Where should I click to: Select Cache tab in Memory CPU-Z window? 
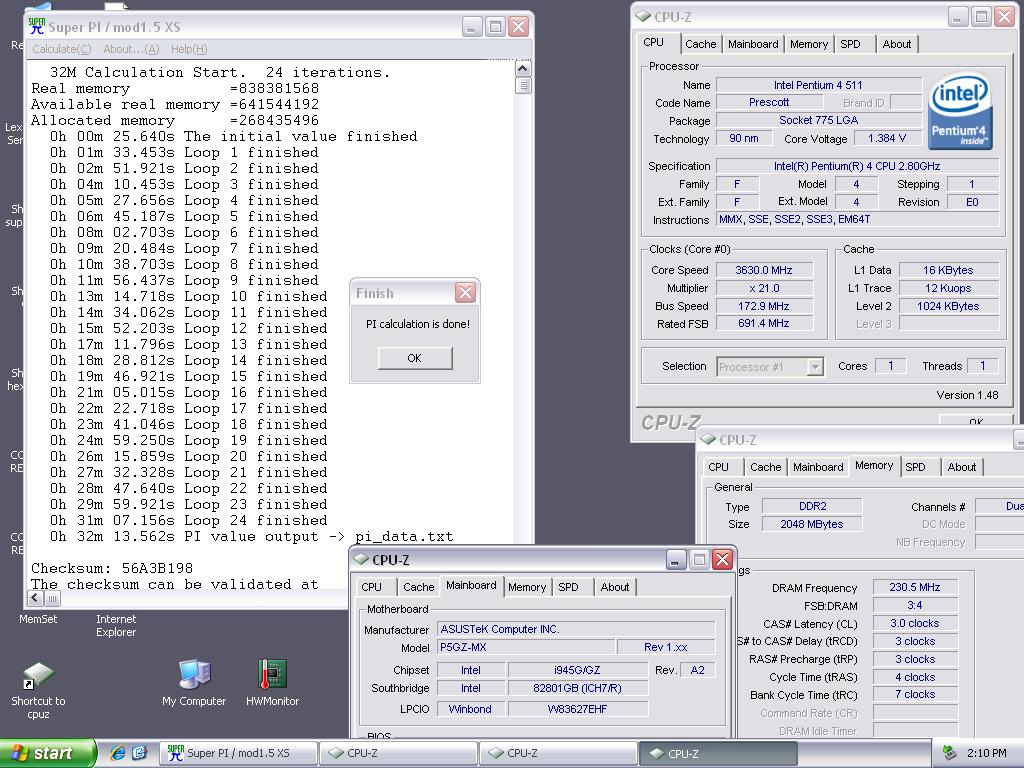pos(765,467)
